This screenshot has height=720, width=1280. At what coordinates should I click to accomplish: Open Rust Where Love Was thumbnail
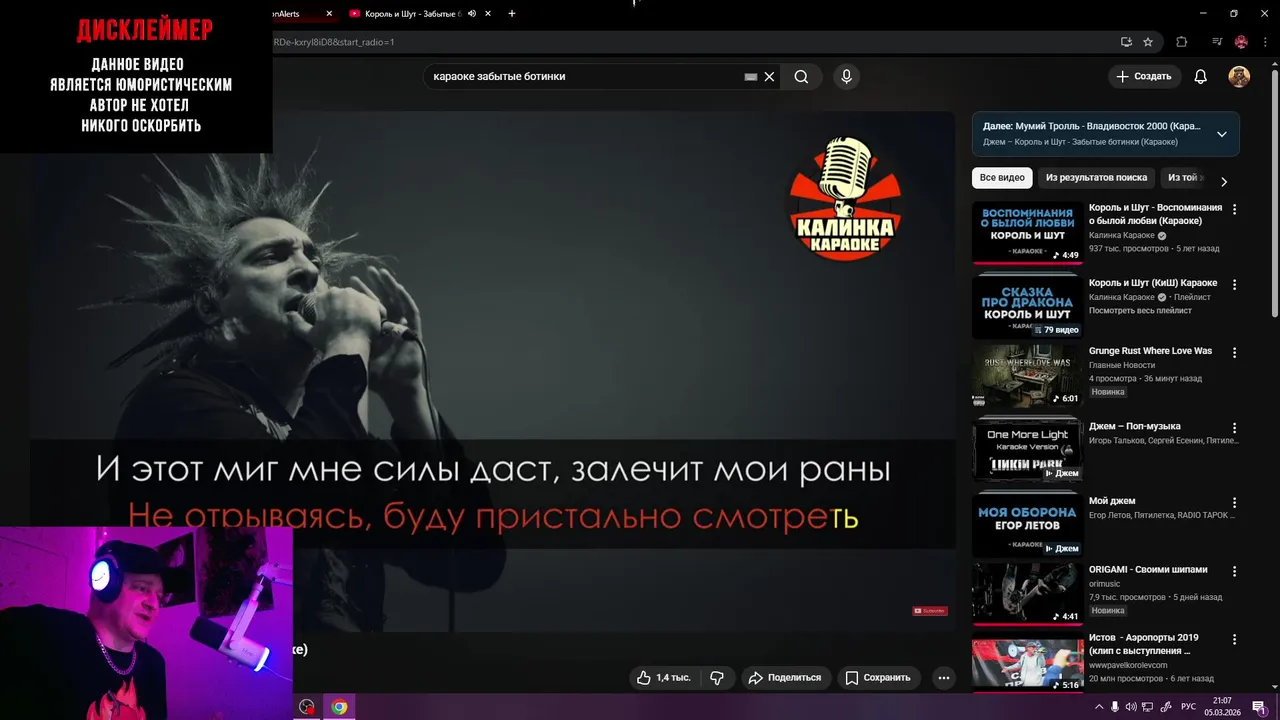tap(1027, 376)
